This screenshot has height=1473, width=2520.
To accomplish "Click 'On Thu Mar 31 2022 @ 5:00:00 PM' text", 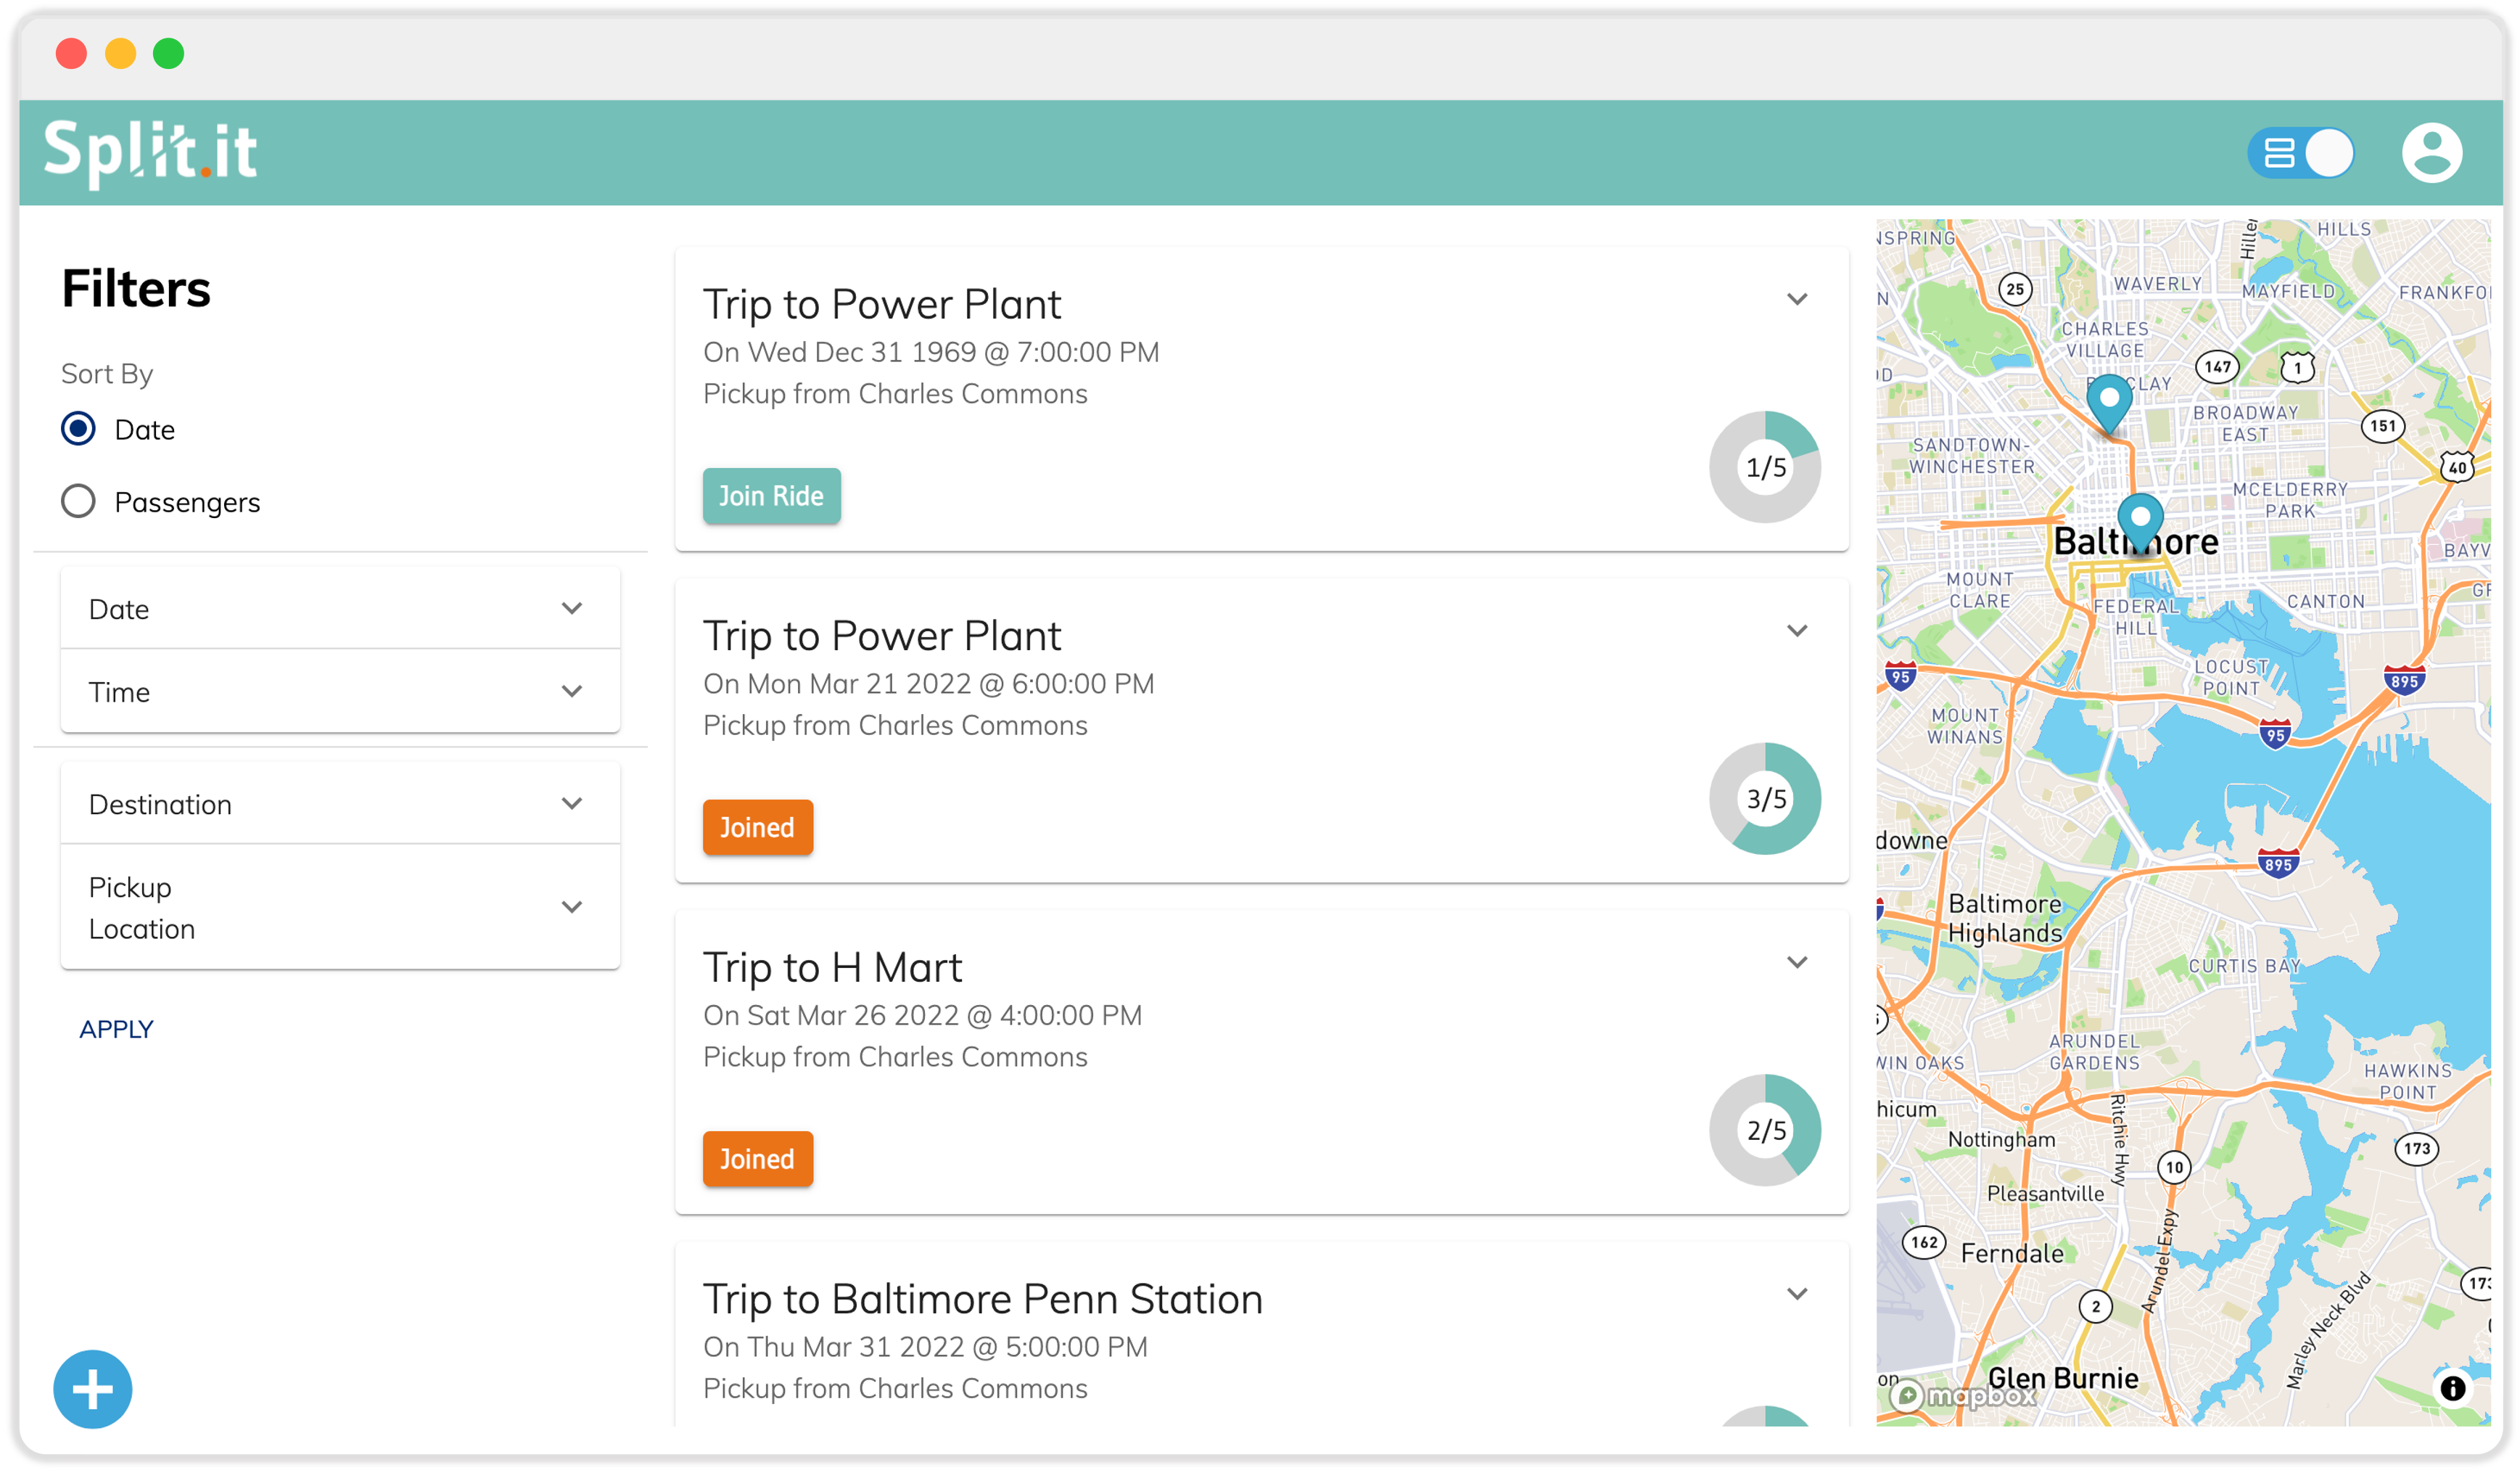I will pyautogui.click(x=925, y=1347).
